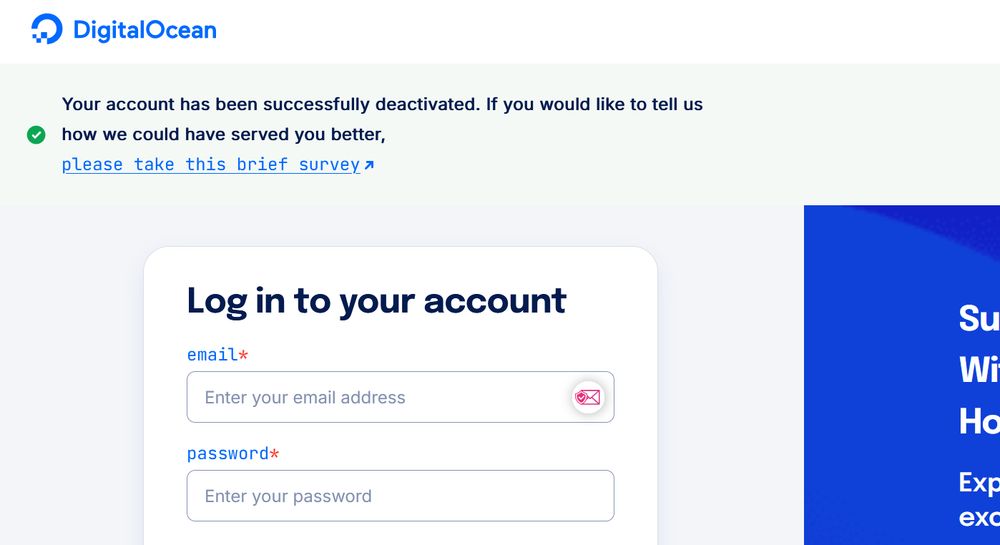Screen dimensions: 1000x545
Task: Click the envelope shield icon in email field
Action: (587, 397)
